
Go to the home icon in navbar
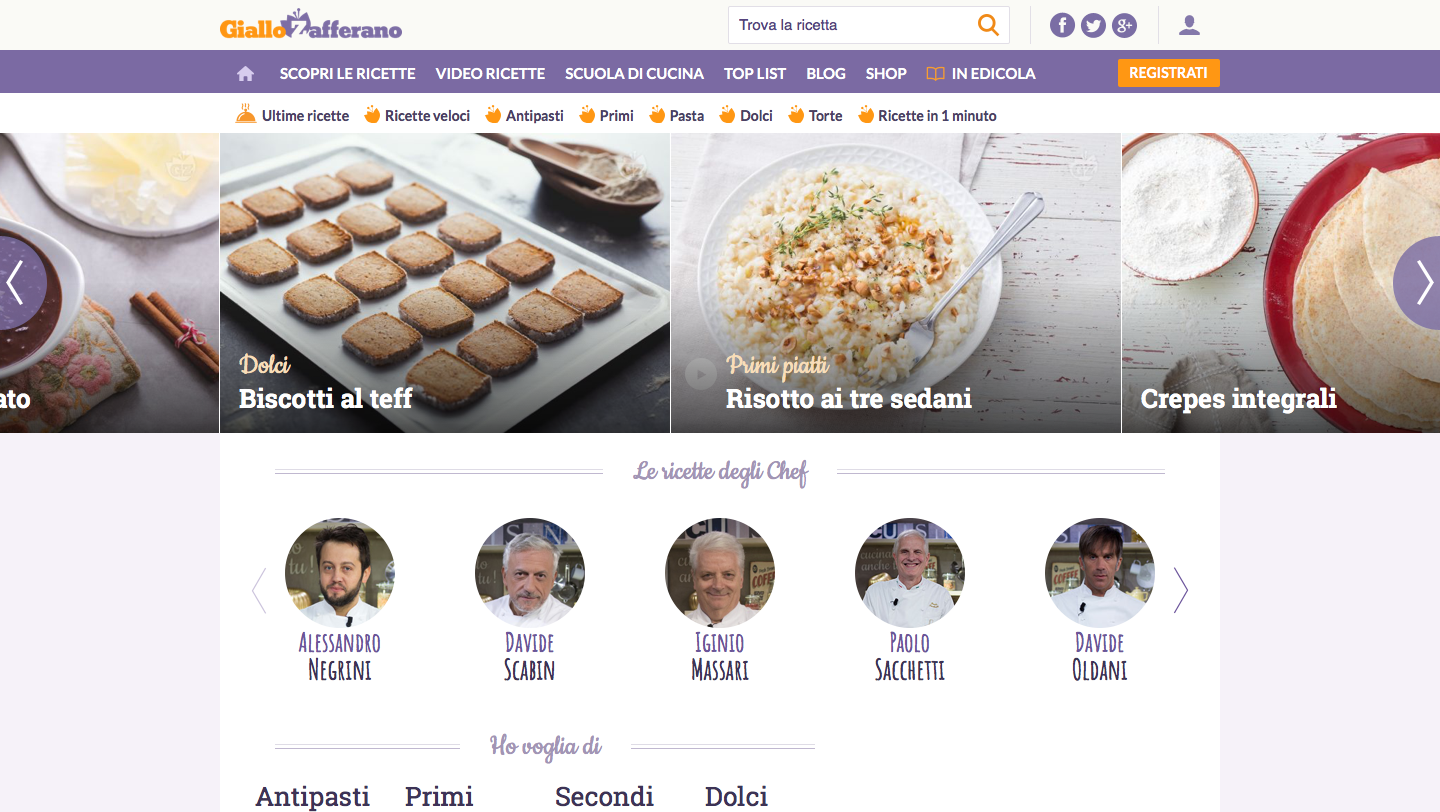tap(245, 73)
